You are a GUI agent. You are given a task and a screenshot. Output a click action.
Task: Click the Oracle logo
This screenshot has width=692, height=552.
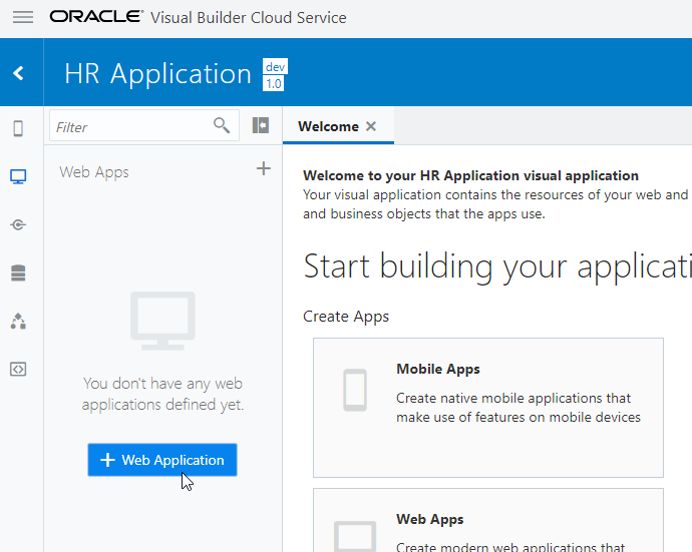click(x=96, y=17)
